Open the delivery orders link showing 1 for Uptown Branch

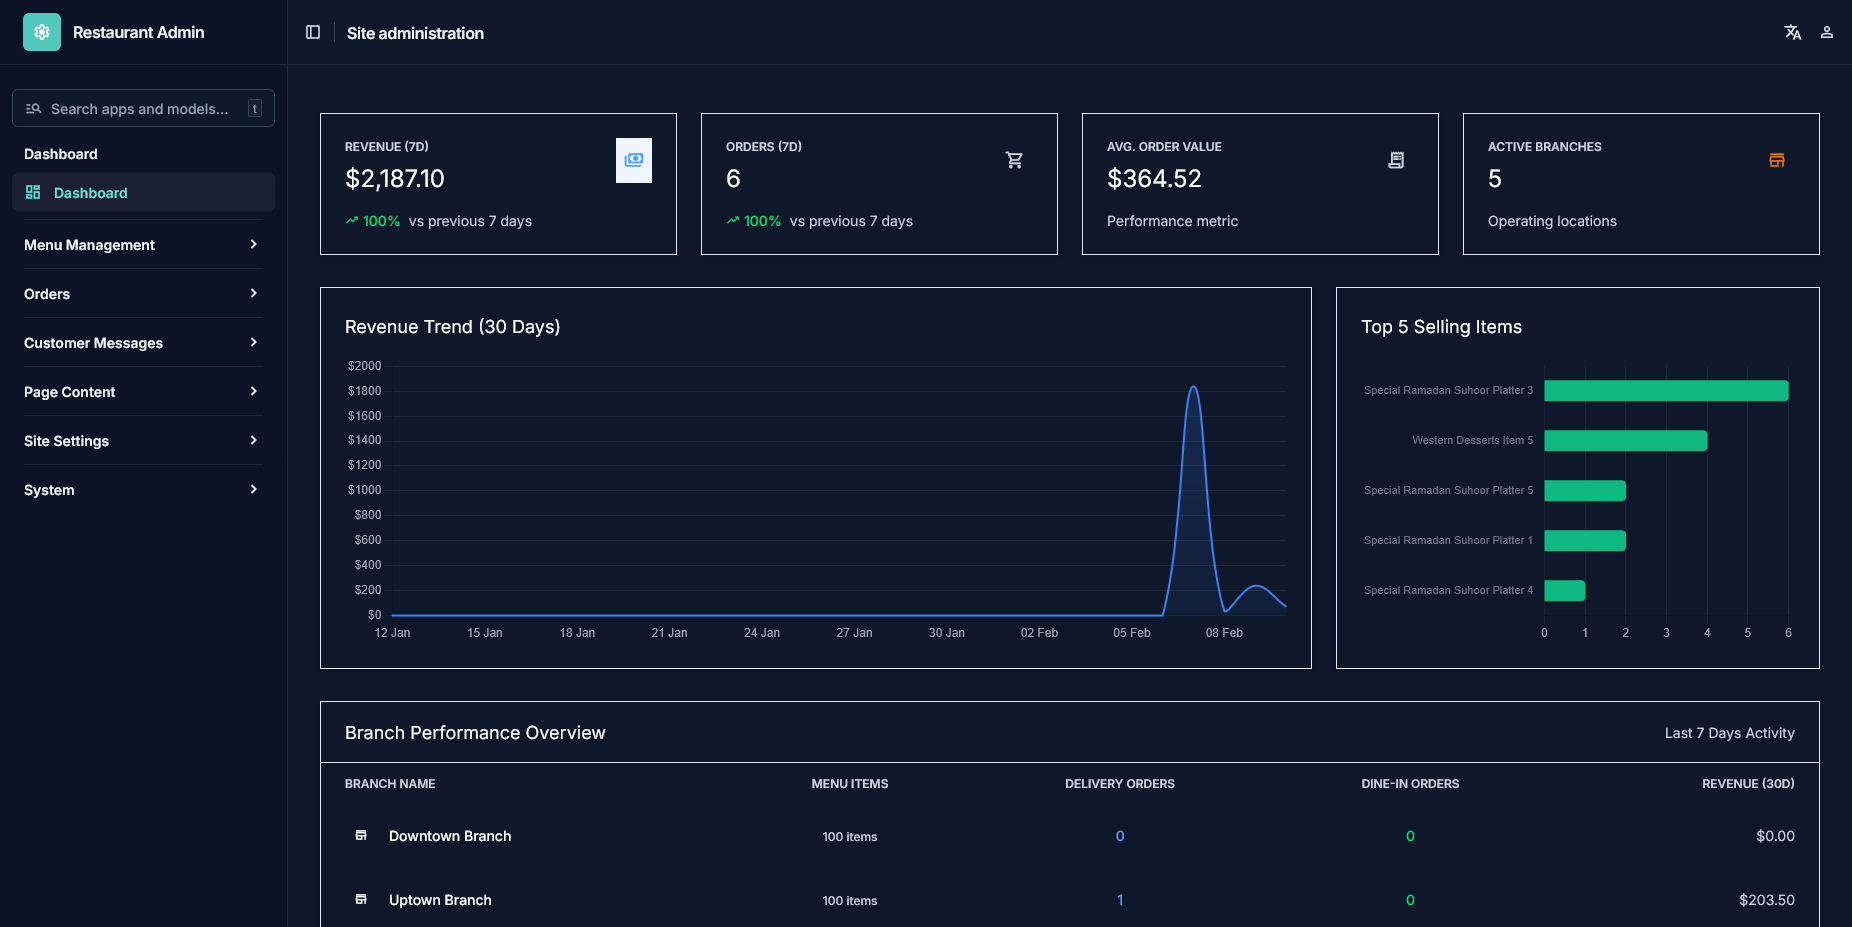point(1119,900)
